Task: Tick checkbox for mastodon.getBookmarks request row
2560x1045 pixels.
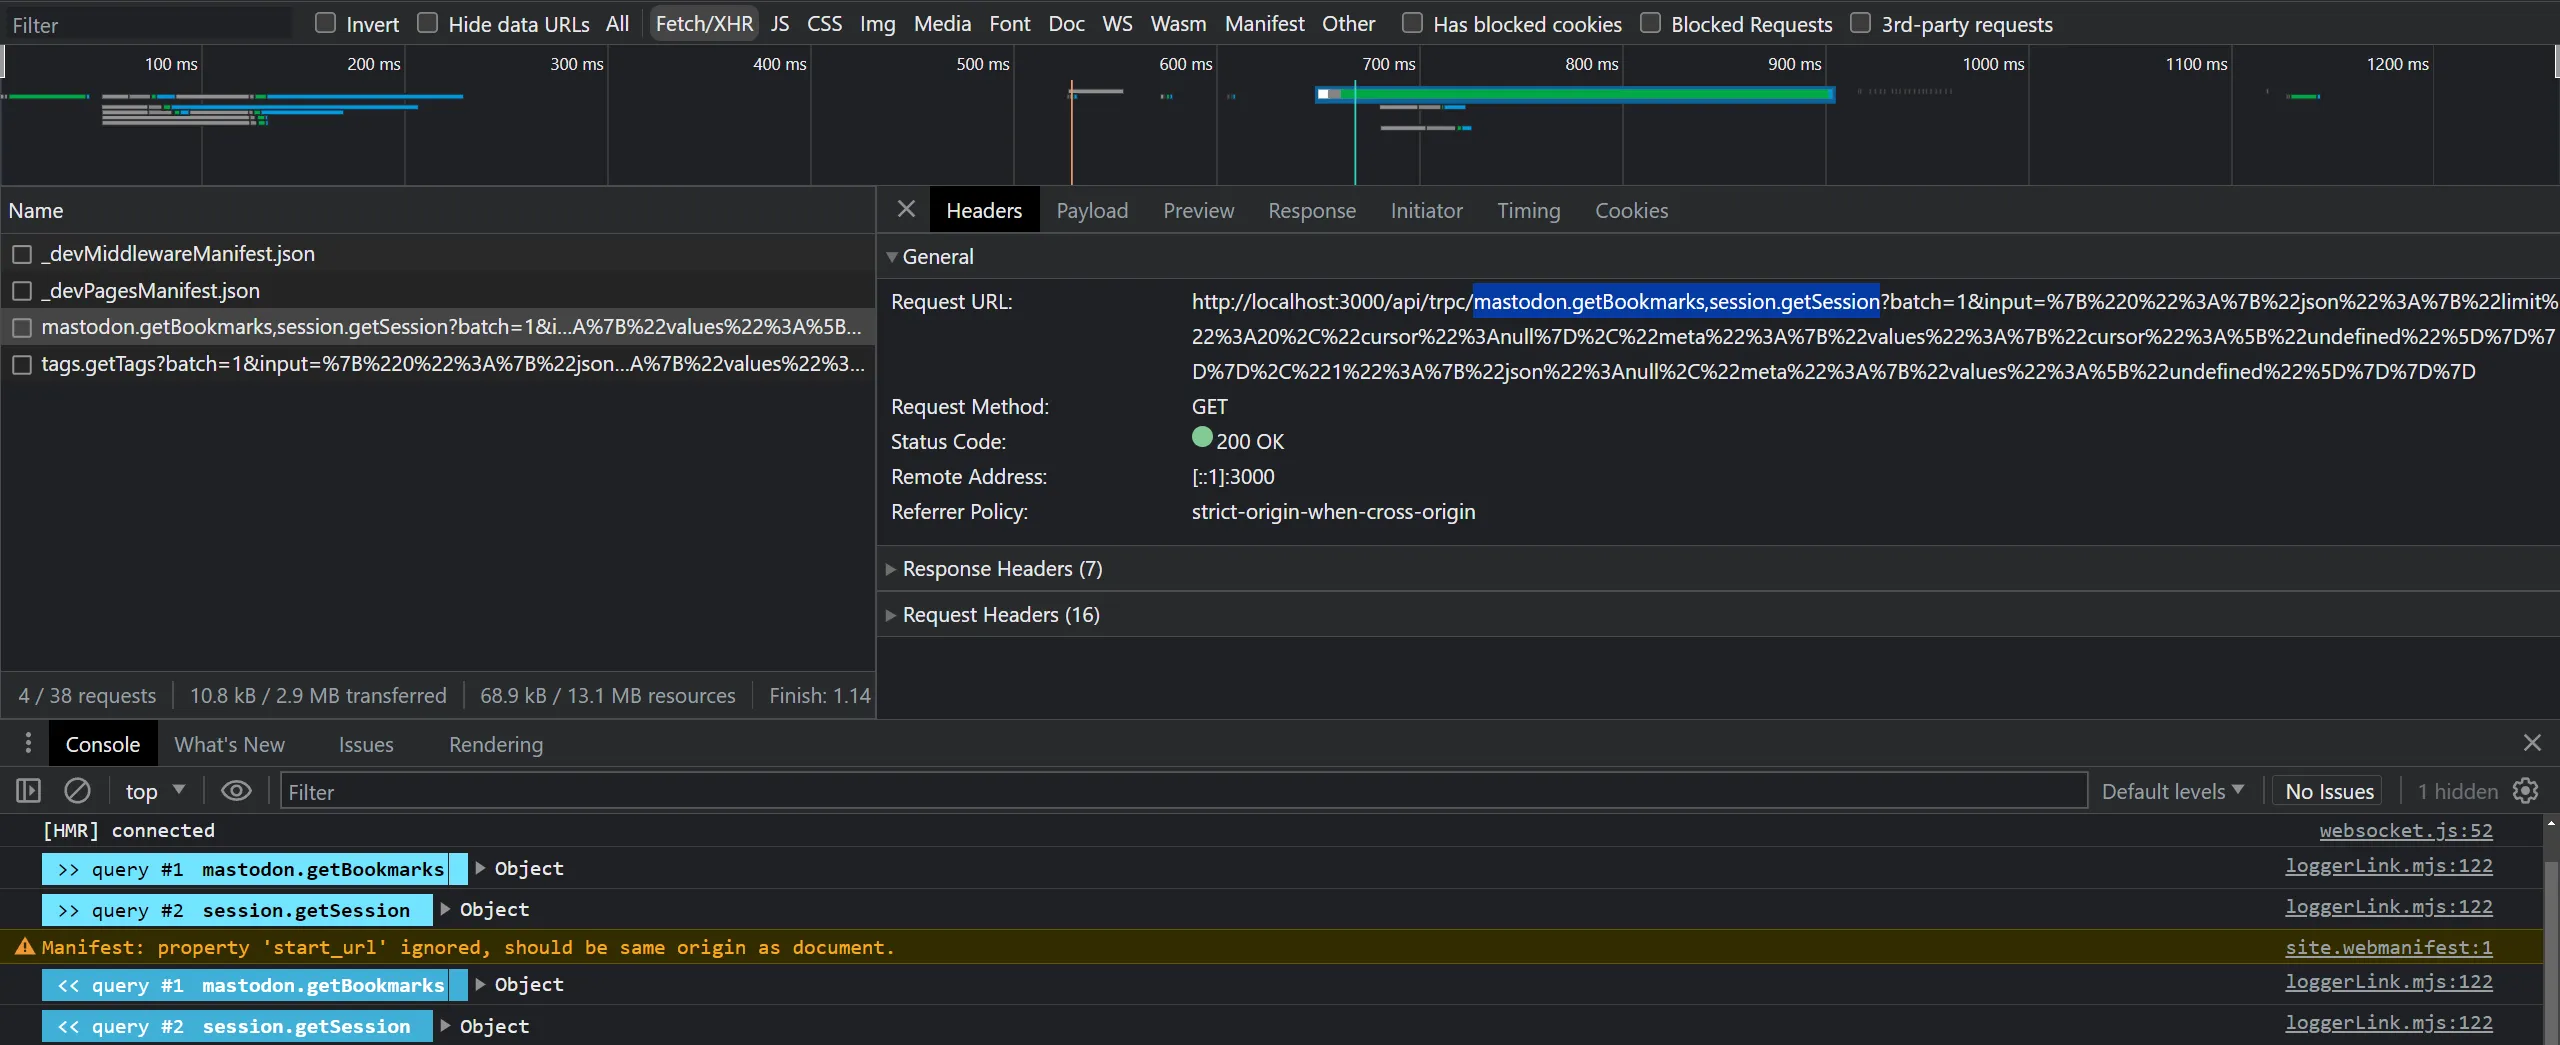Action: pyautogui.click(x=22, y=328)
